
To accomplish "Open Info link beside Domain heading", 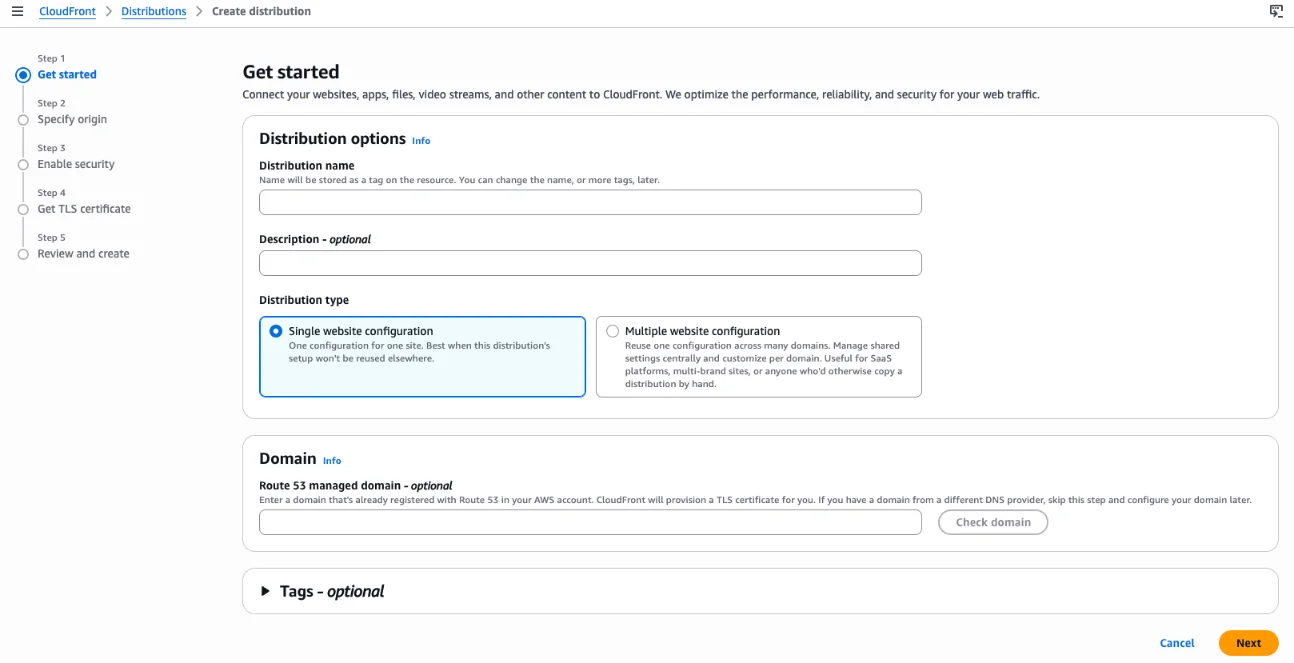I will pos(332,461).
